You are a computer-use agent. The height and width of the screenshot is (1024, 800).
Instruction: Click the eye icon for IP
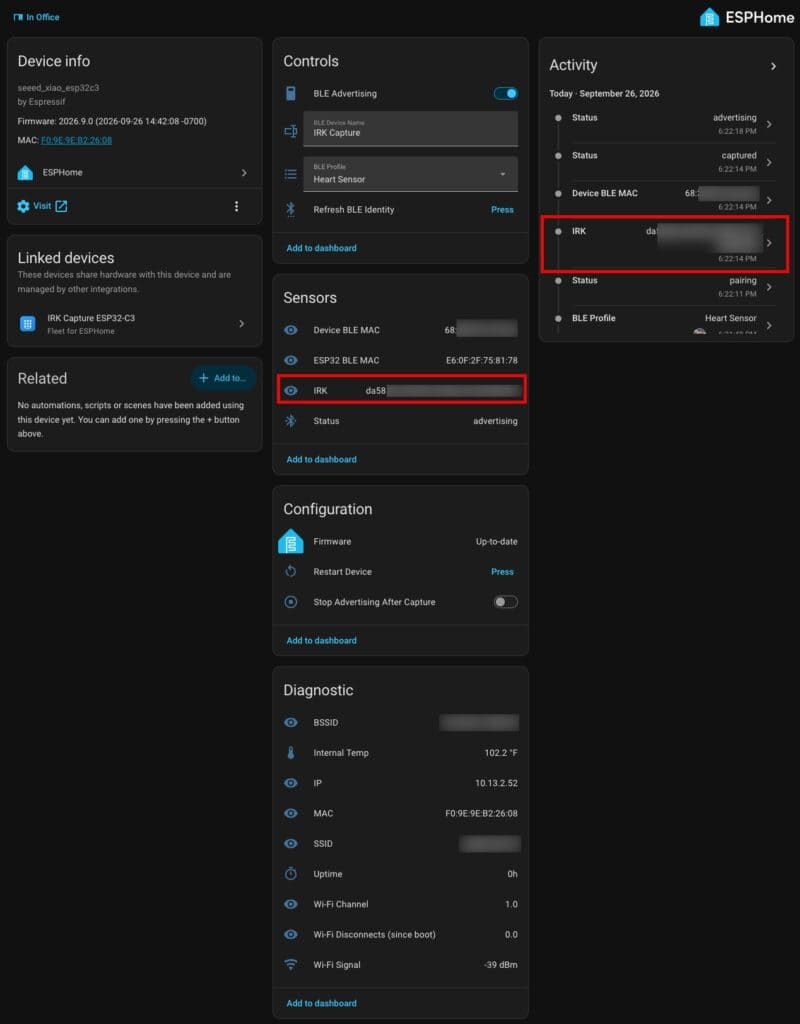[291, 783]
